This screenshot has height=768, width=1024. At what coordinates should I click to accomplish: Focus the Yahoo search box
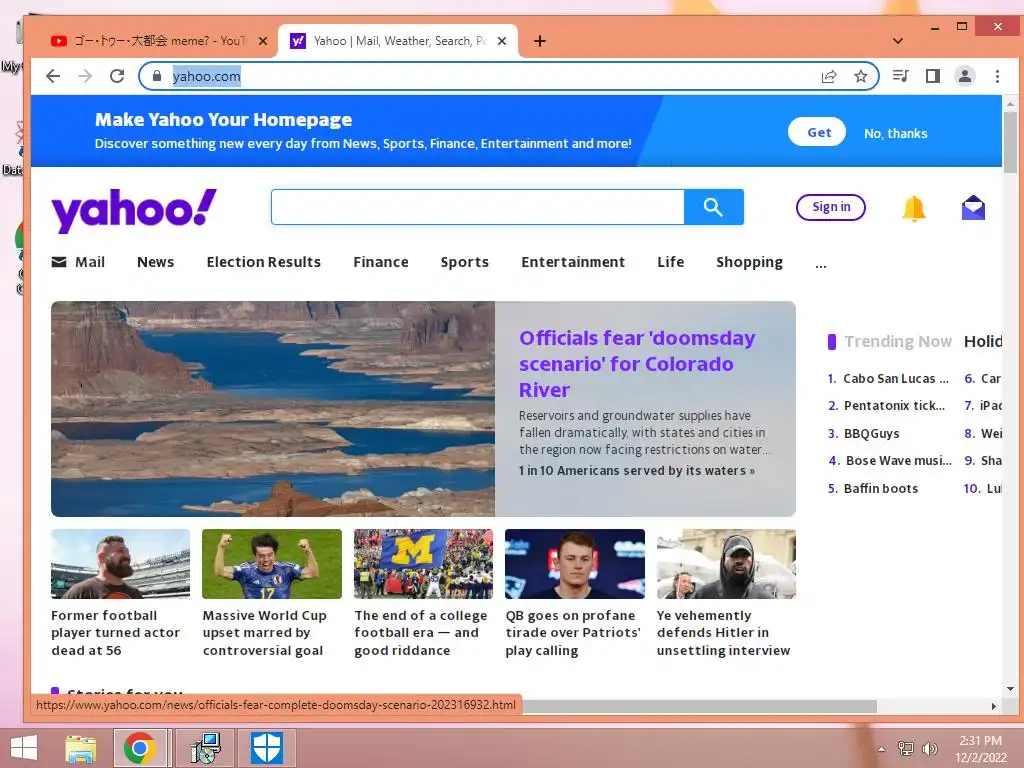pos(477,207)
